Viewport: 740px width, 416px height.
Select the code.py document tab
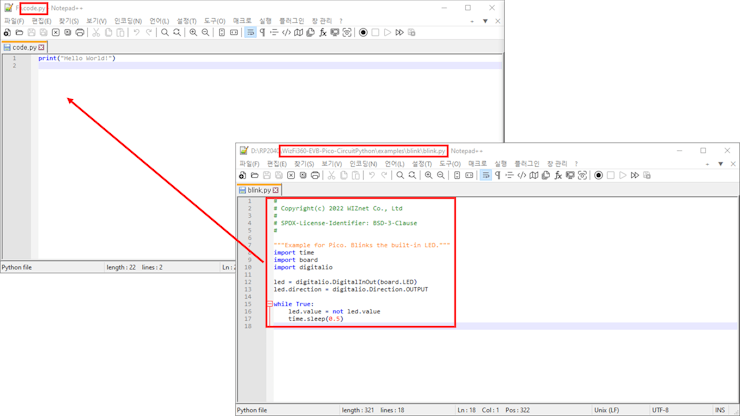(23, 47)
